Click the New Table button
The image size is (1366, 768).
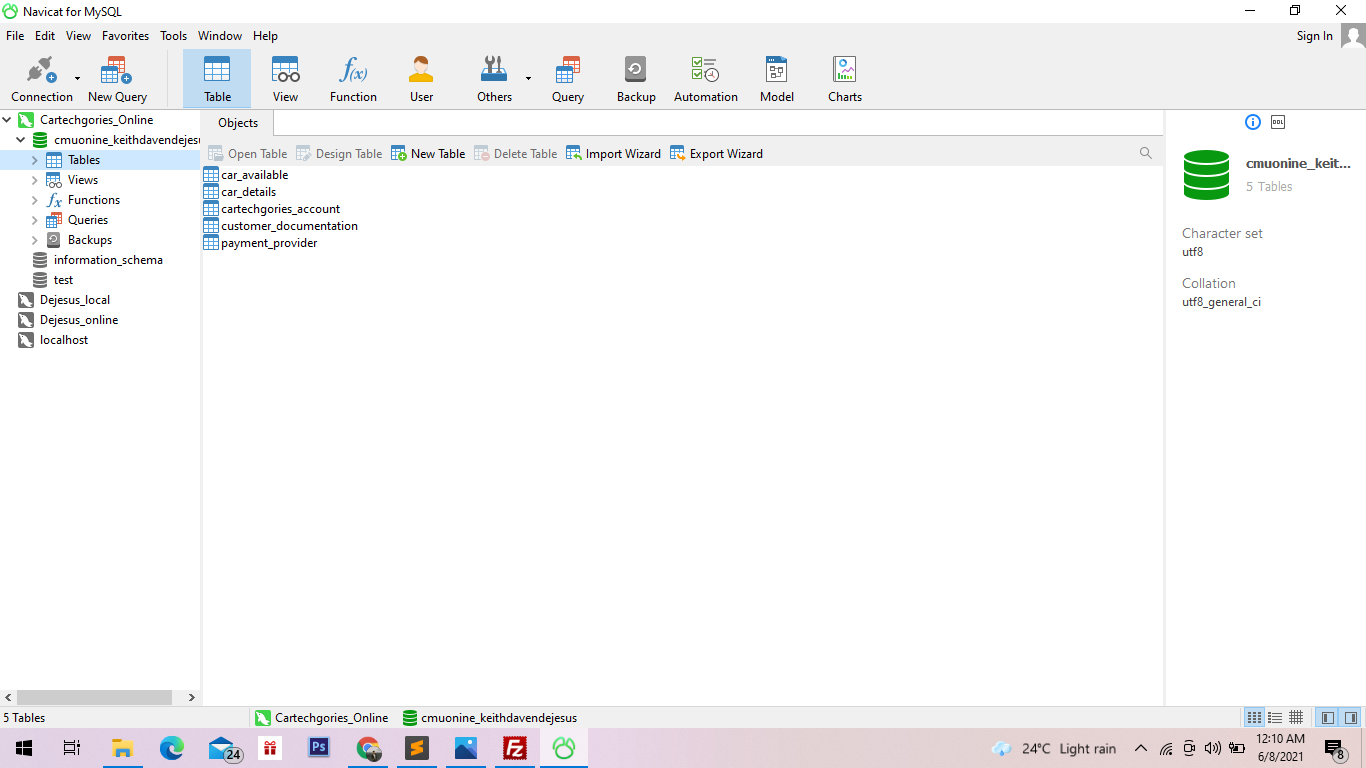point(428,154)
